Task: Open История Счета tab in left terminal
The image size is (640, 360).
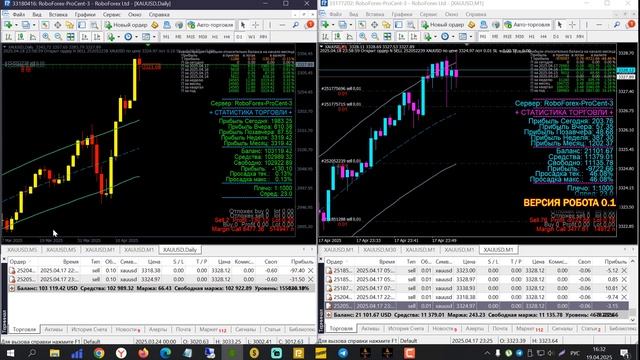Action: tap(89, 329)
